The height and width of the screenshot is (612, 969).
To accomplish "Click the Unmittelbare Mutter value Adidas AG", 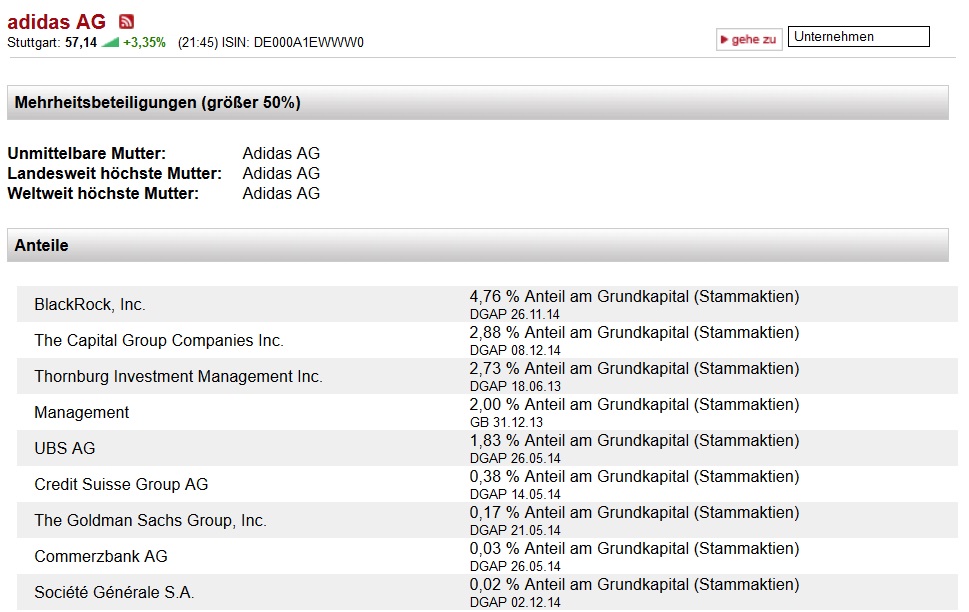I will click(x=281, y=154).
